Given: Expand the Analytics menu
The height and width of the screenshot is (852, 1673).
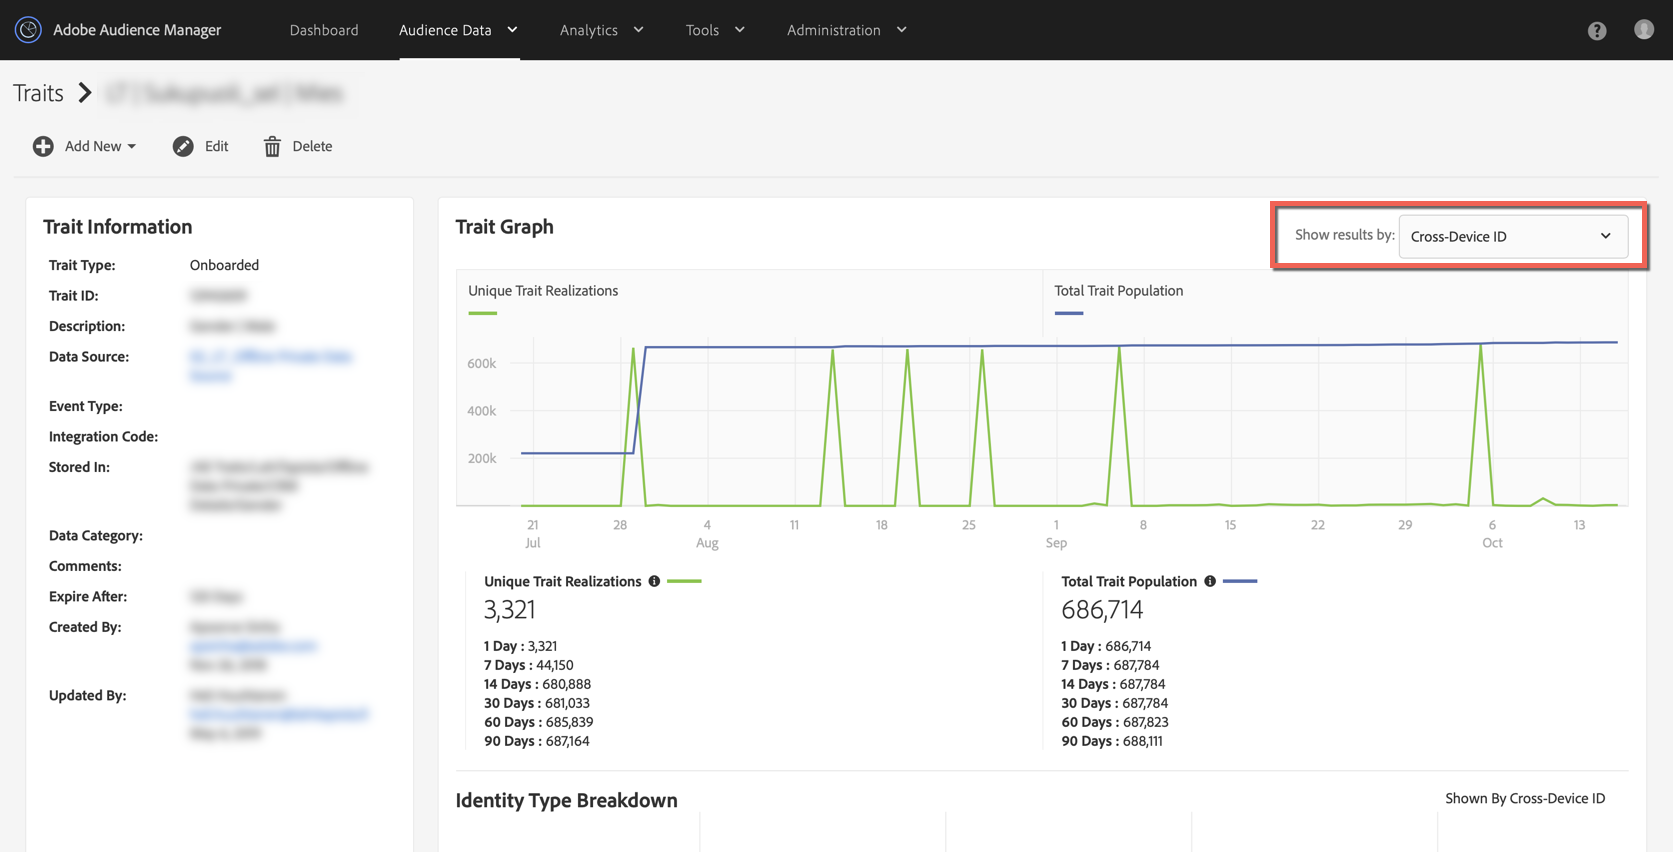Looking at the screenshot, I should click(x=601, y=30).
